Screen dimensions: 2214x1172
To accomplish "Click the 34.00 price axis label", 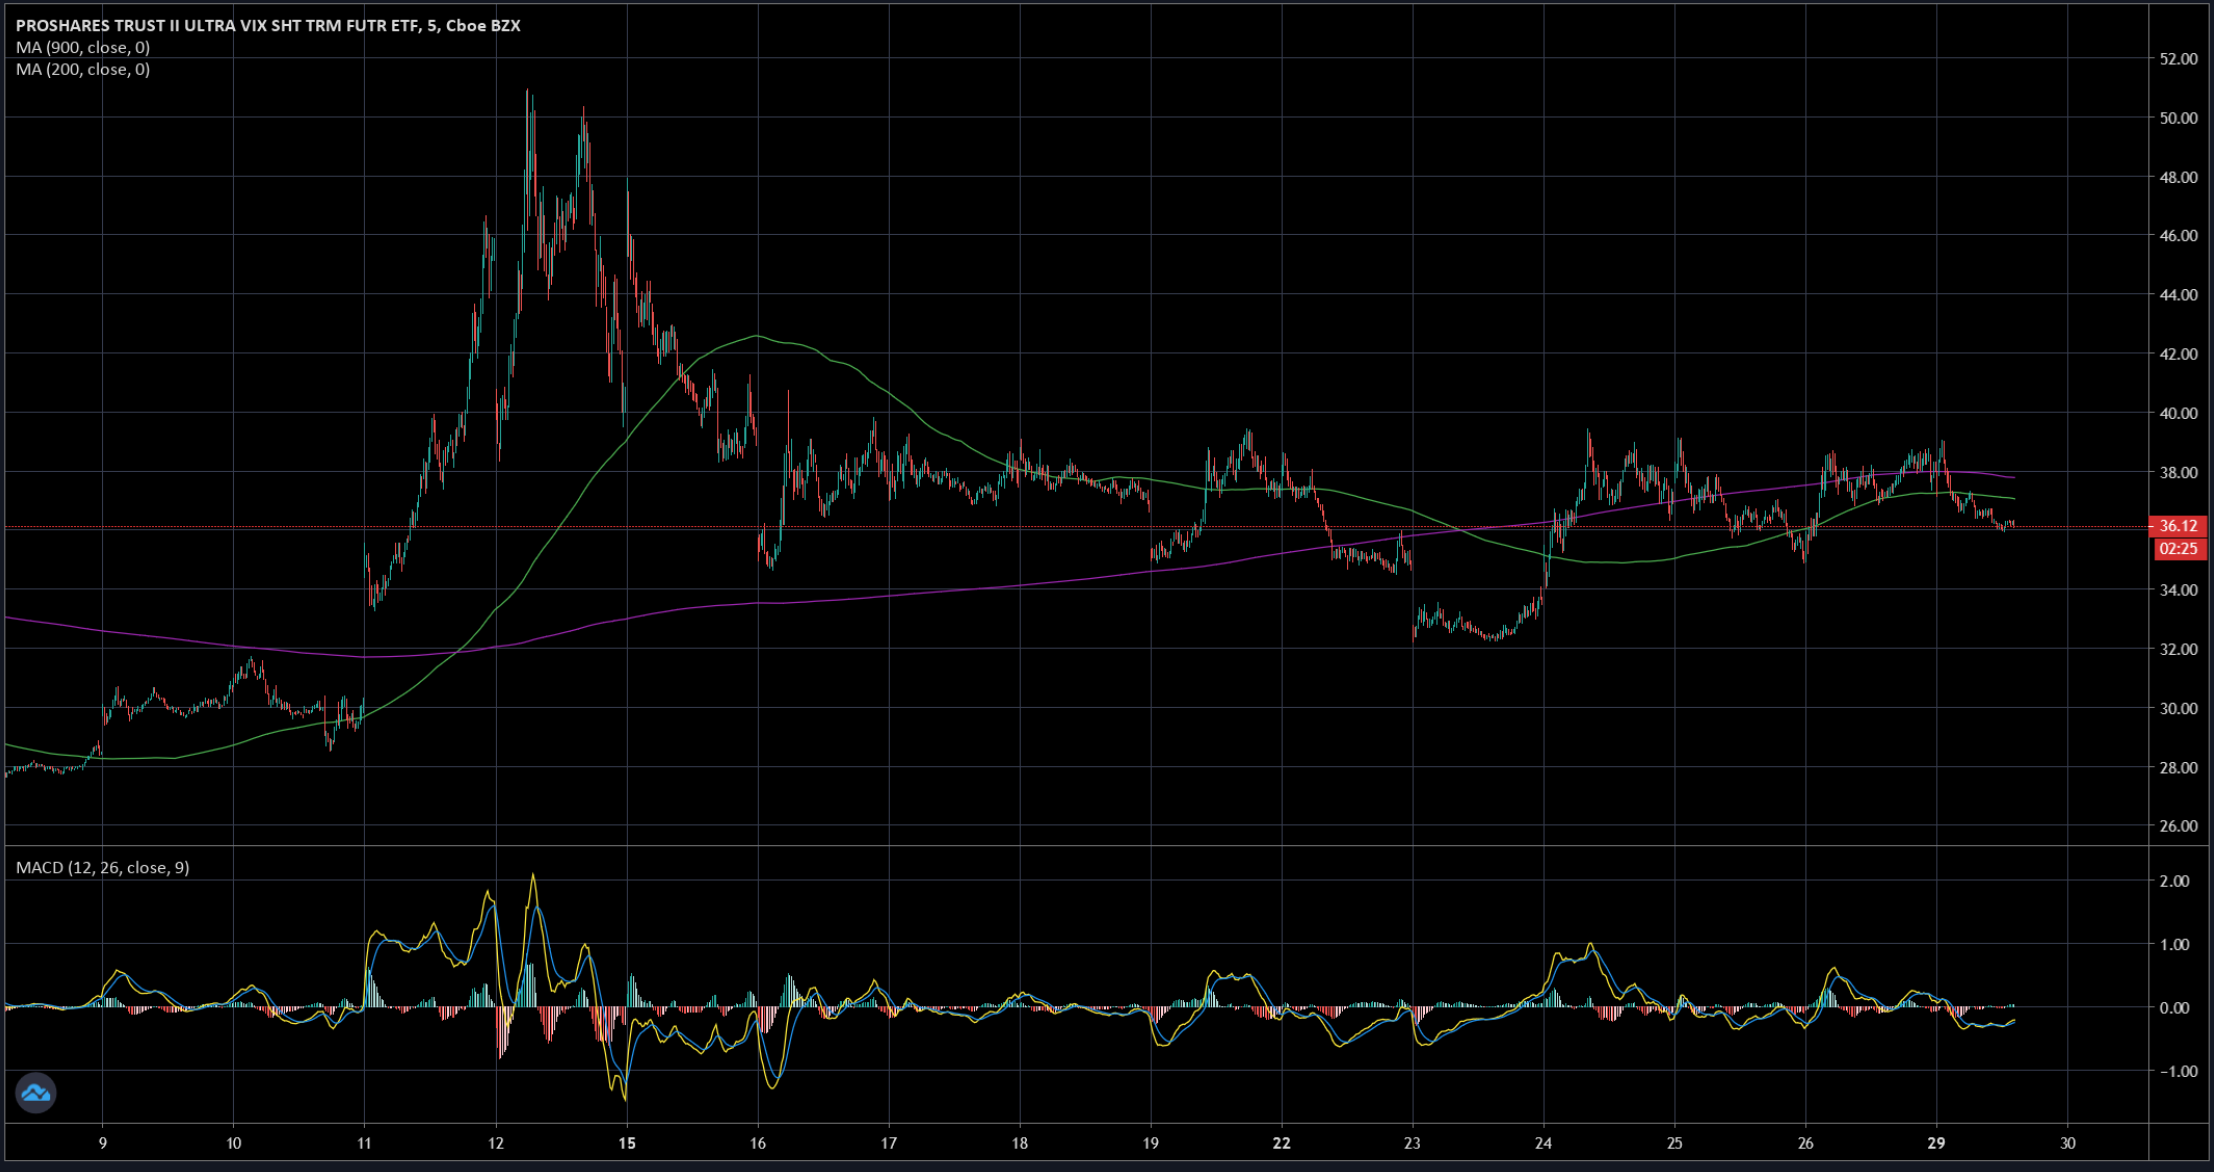I will point(2178,591).
